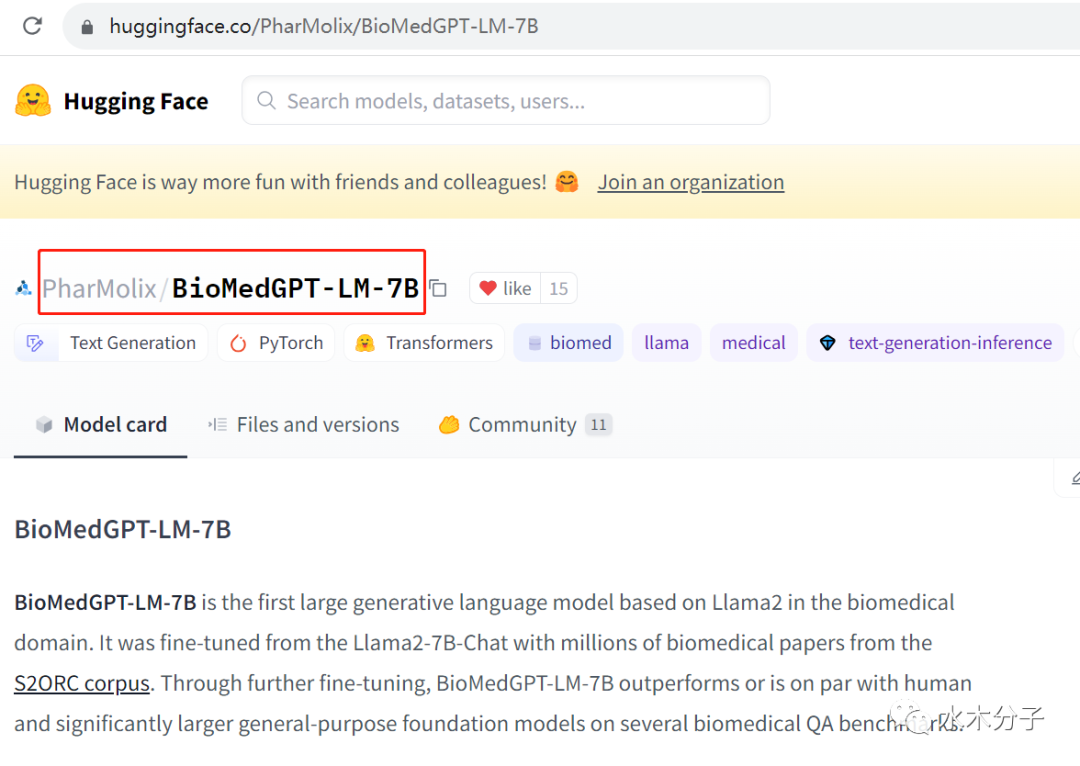This screenshot has width=1080, height=766.
Task: Click the Hugging Face home text
Action: point(136,101)
